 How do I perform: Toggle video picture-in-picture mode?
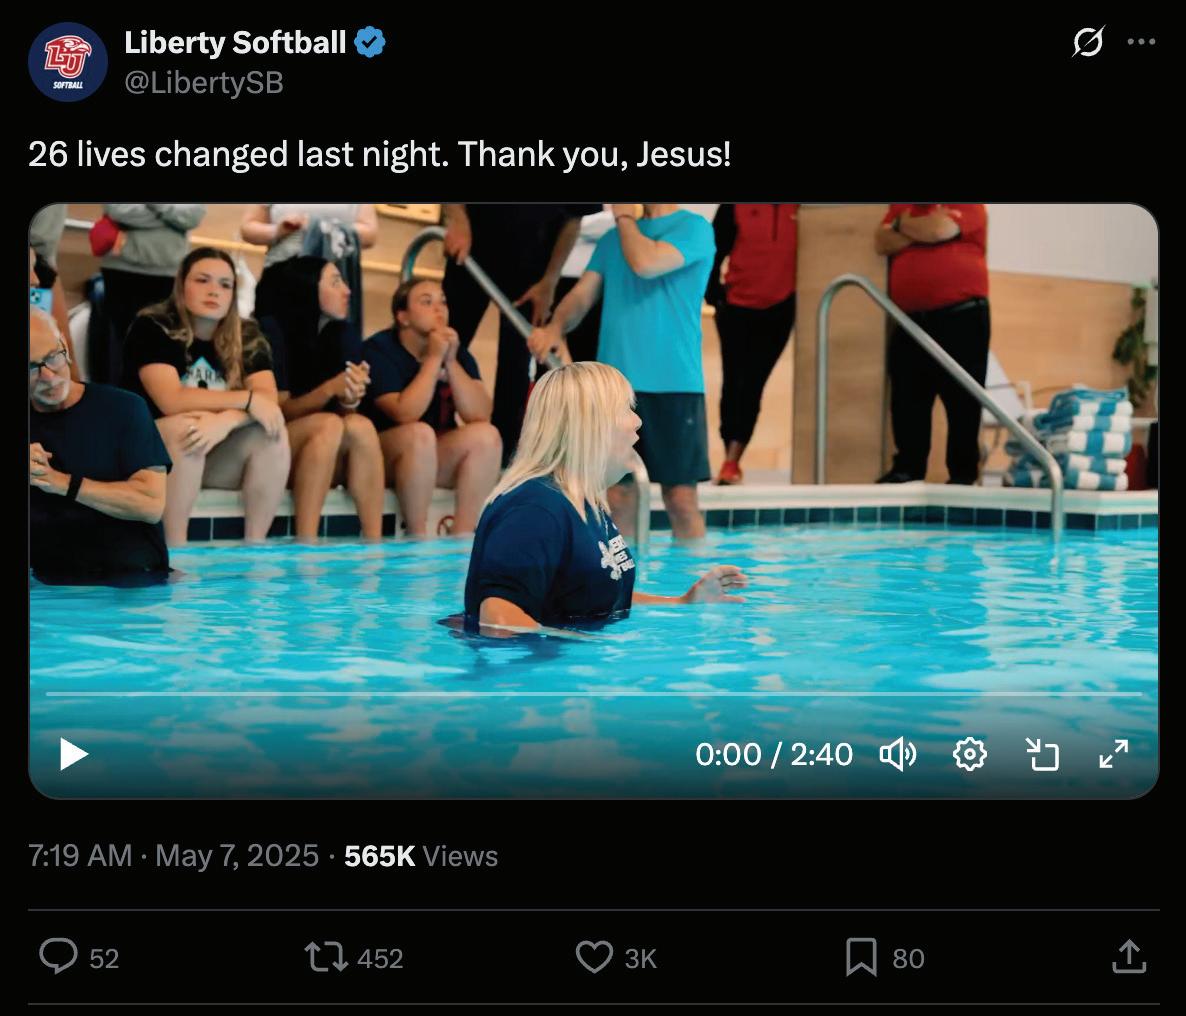tap(1042, 754)
